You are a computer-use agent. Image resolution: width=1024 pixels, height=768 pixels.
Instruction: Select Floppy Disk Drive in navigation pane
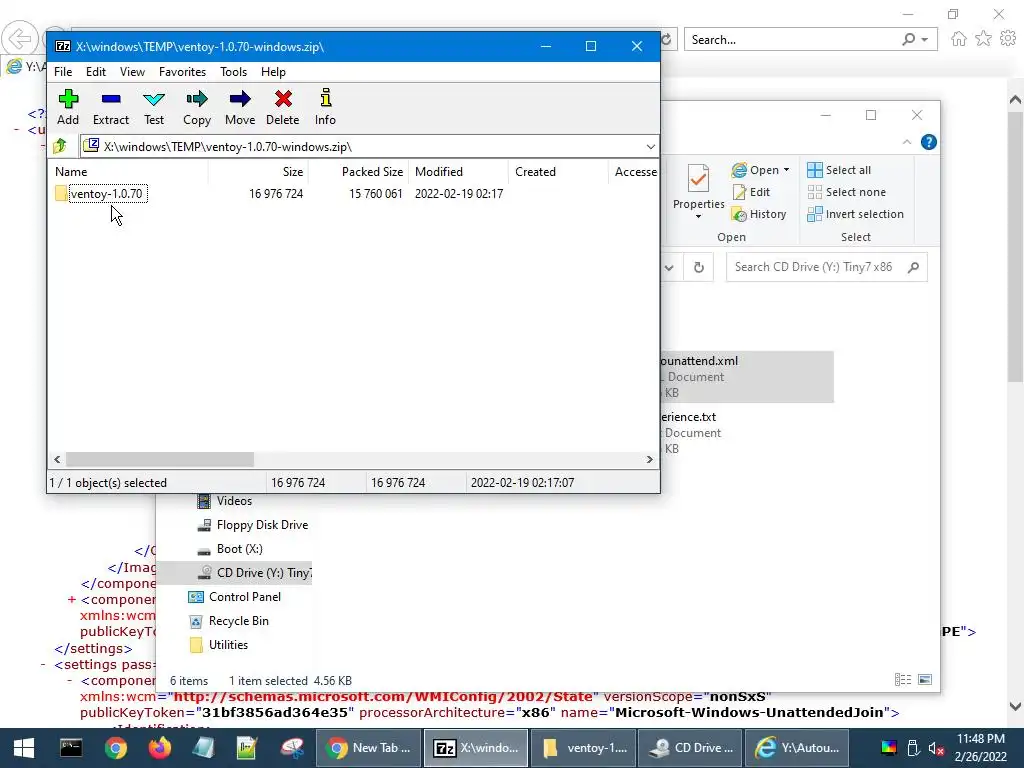point(253,525)
